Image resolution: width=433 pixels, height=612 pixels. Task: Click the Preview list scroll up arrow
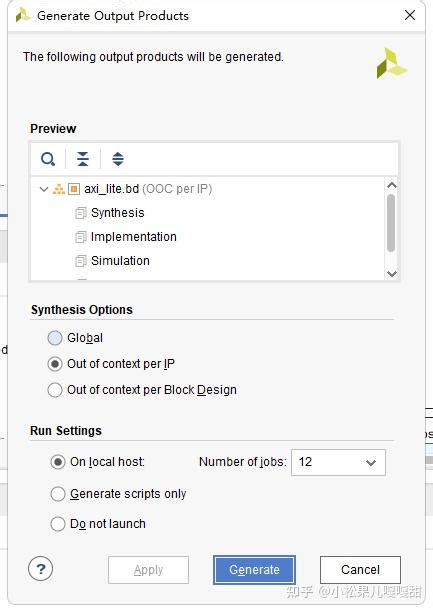(392, 185)
